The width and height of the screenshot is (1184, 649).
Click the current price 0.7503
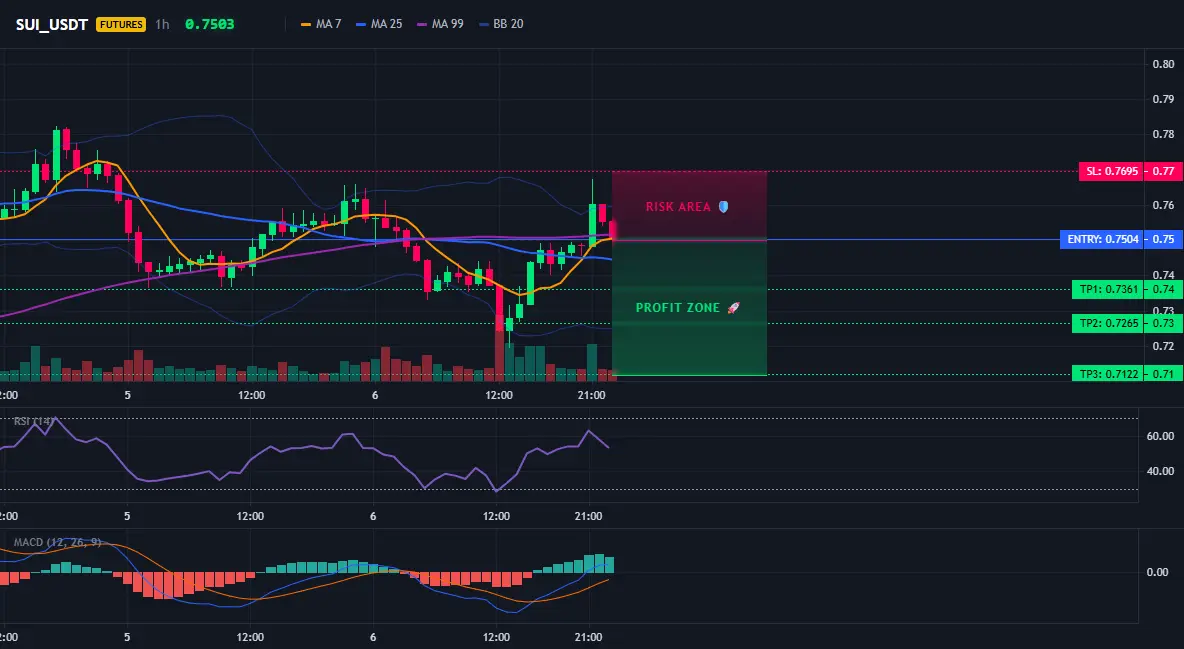click(209, 24)
